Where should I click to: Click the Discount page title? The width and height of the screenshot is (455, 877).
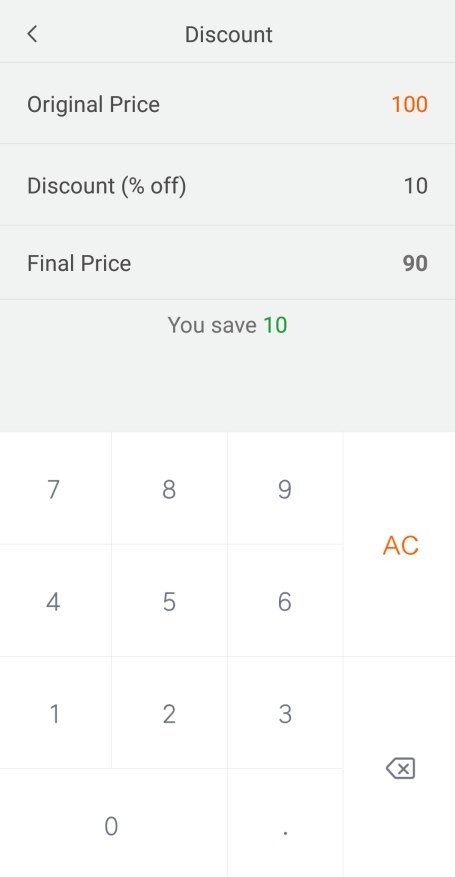(x=229, y=35)
